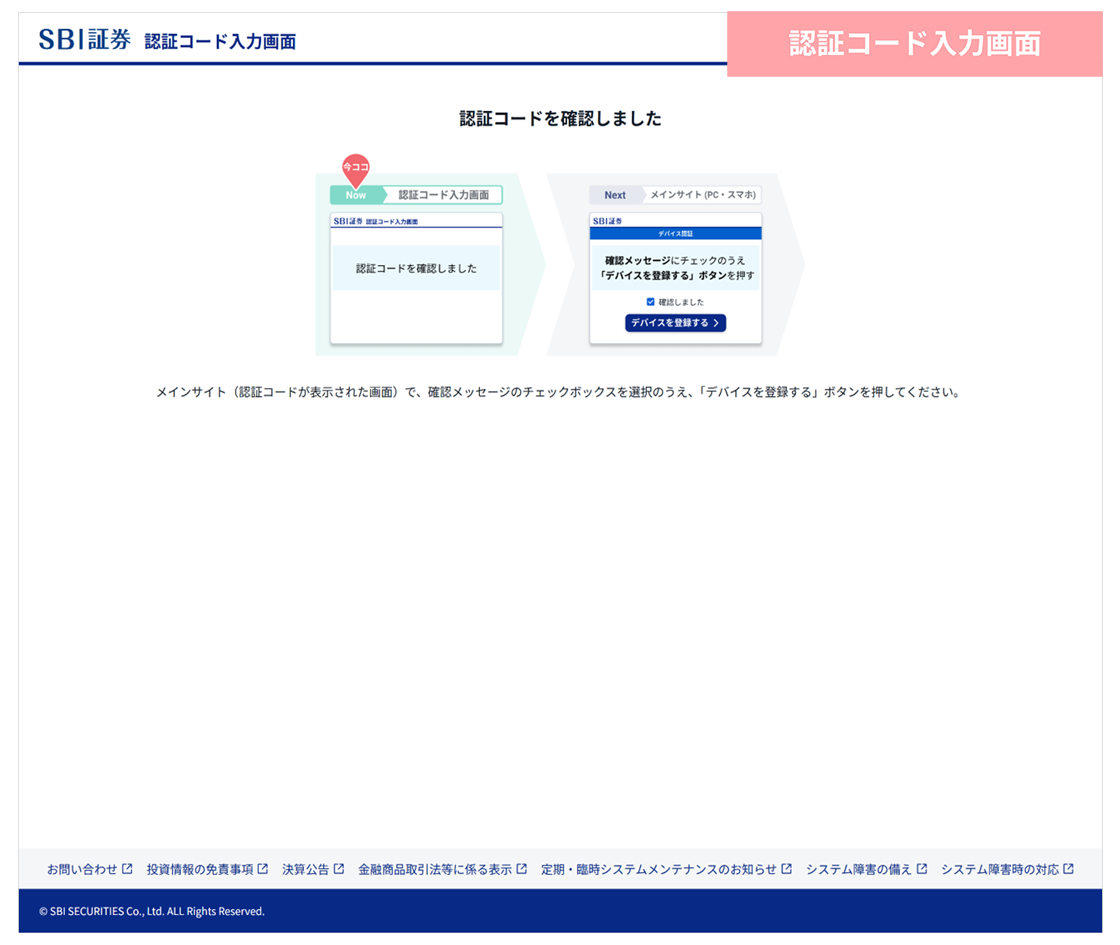Click external-link icon beside 投資情報の免責事項
1120x945 pixels.
click(x=262, y=869)
